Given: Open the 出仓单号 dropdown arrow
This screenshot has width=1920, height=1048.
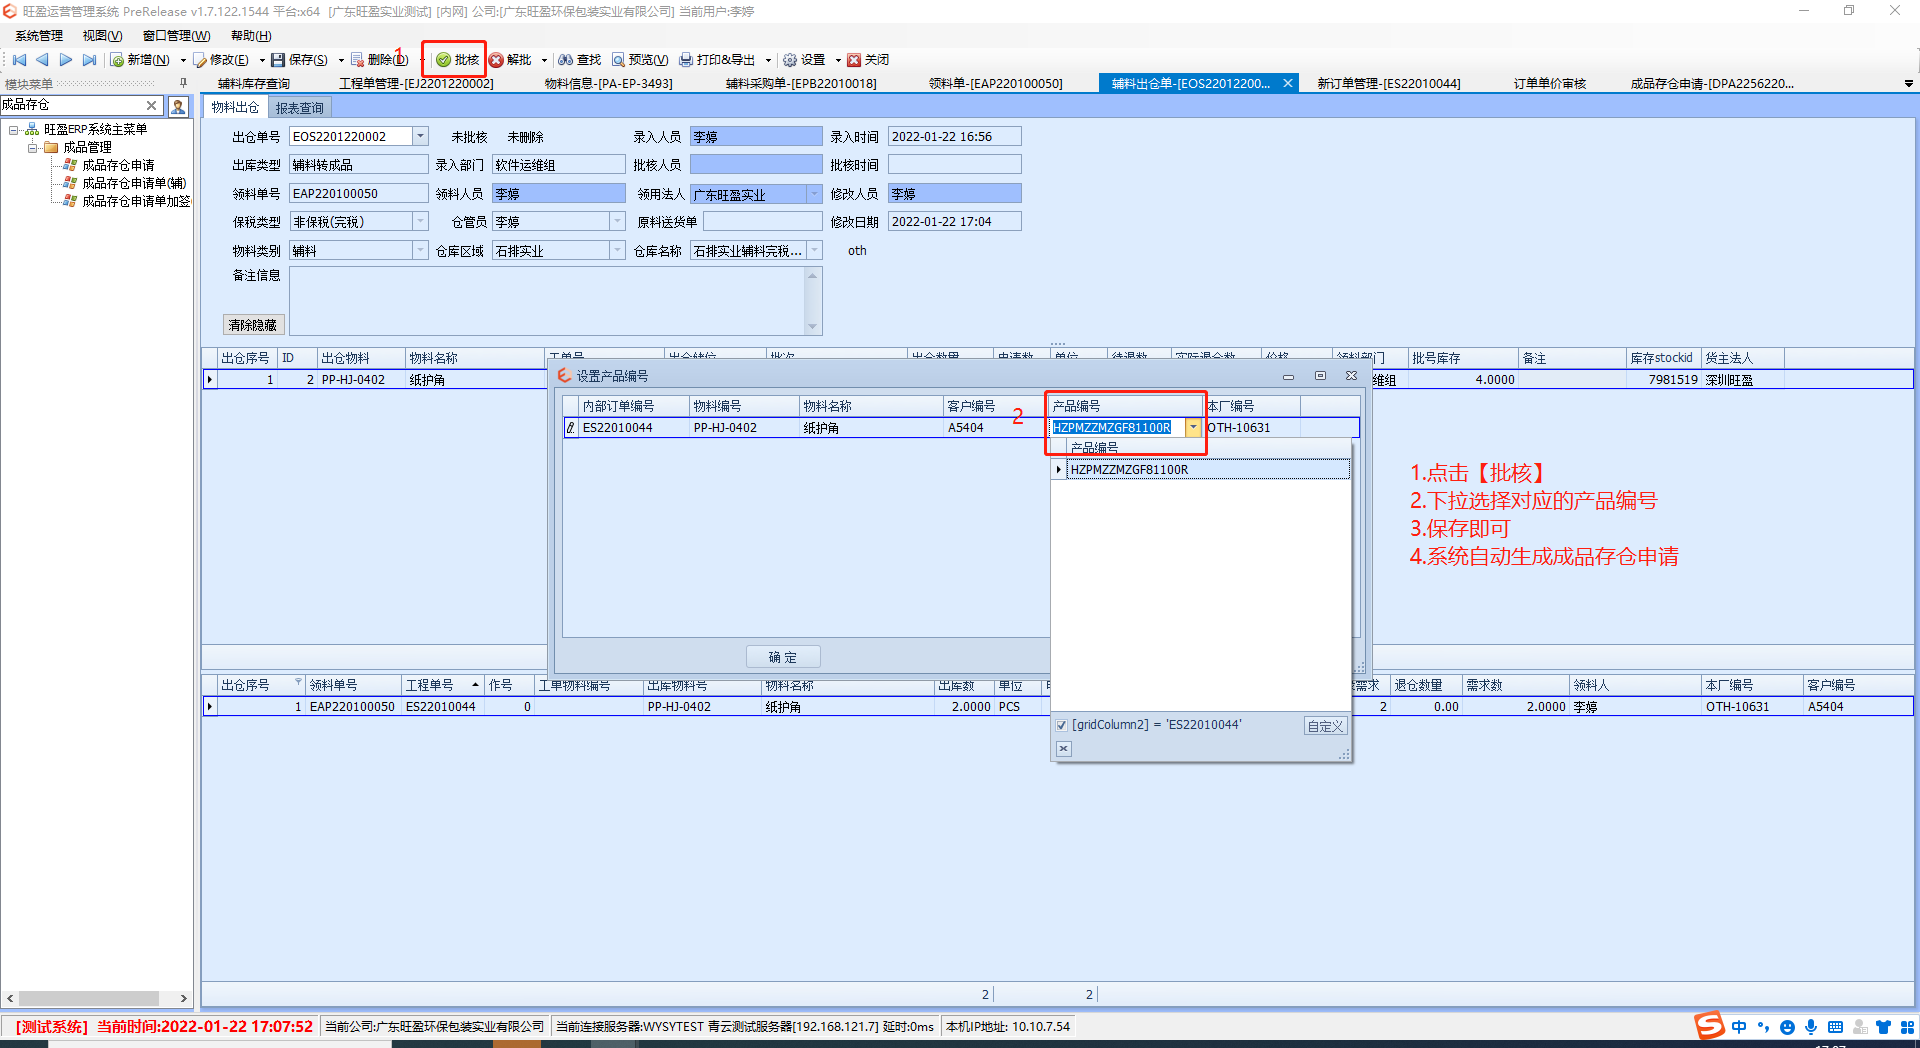Looking at the screenshot, I should pos(420,136).
